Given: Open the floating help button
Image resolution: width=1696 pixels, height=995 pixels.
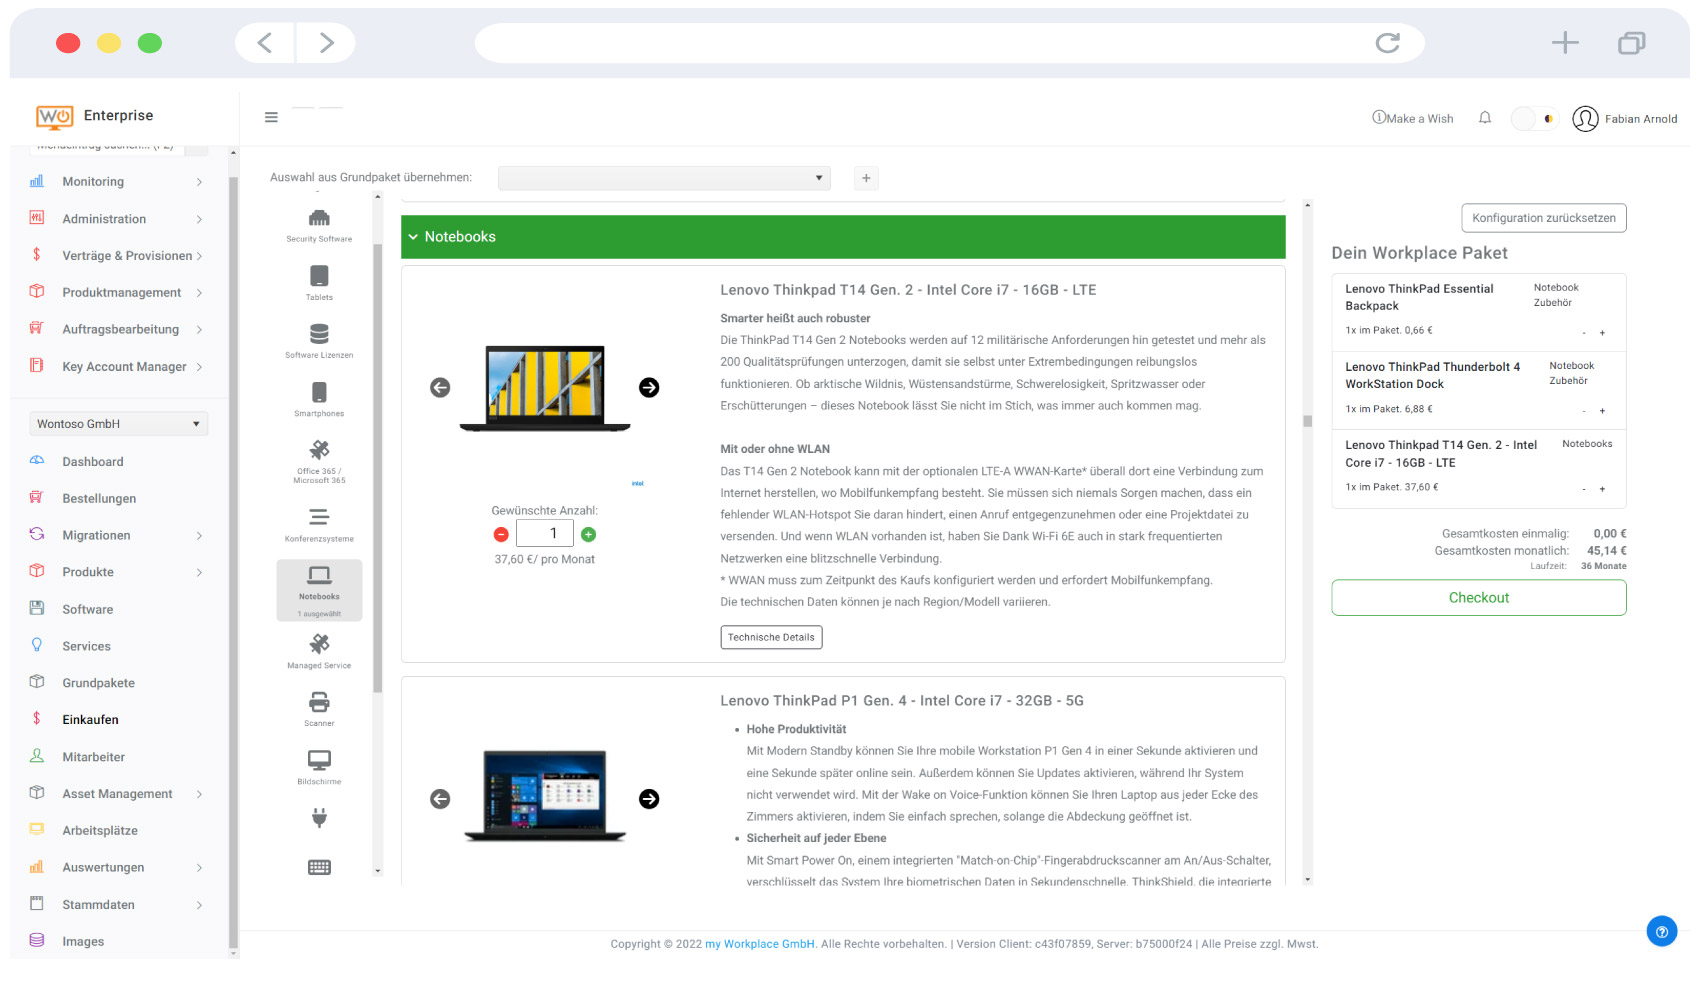Looking at the screenshot, I should [x=1662, y=931].
